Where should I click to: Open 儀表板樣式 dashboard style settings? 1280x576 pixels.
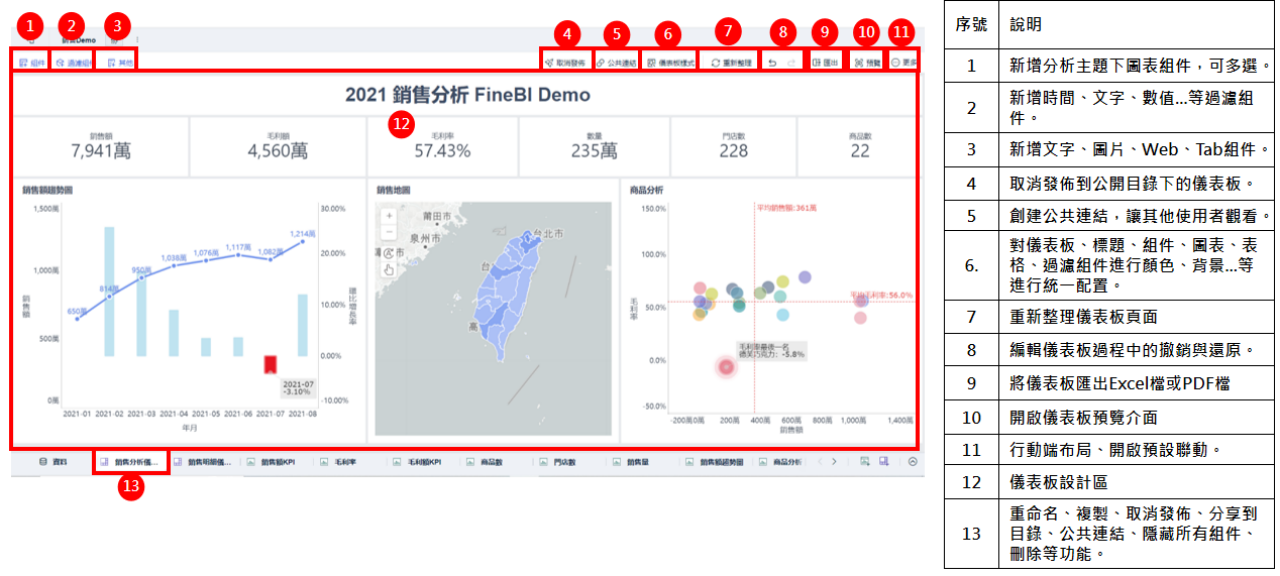[670, 62]
